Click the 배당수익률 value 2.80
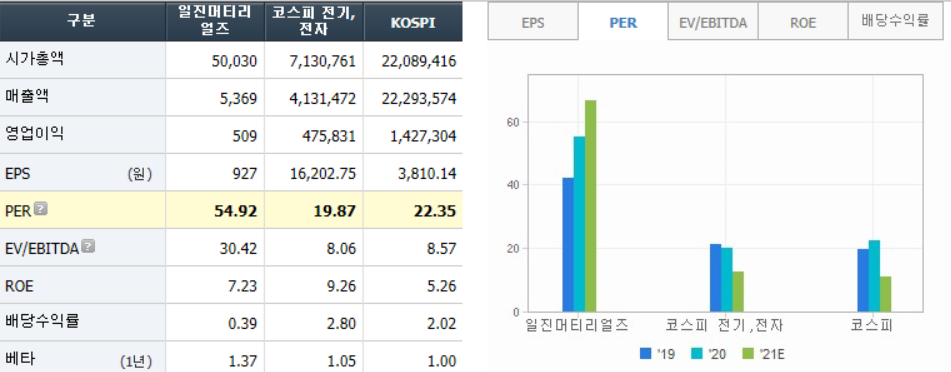 340,323
